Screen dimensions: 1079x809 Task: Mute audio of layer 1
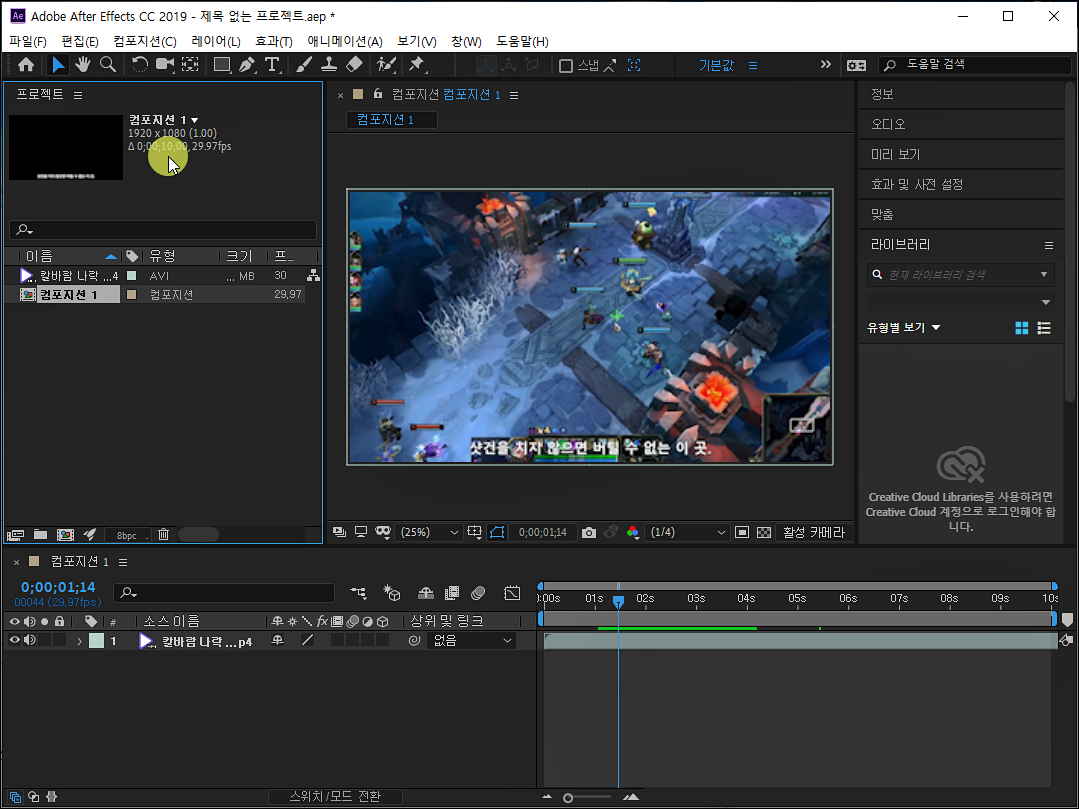30,640
